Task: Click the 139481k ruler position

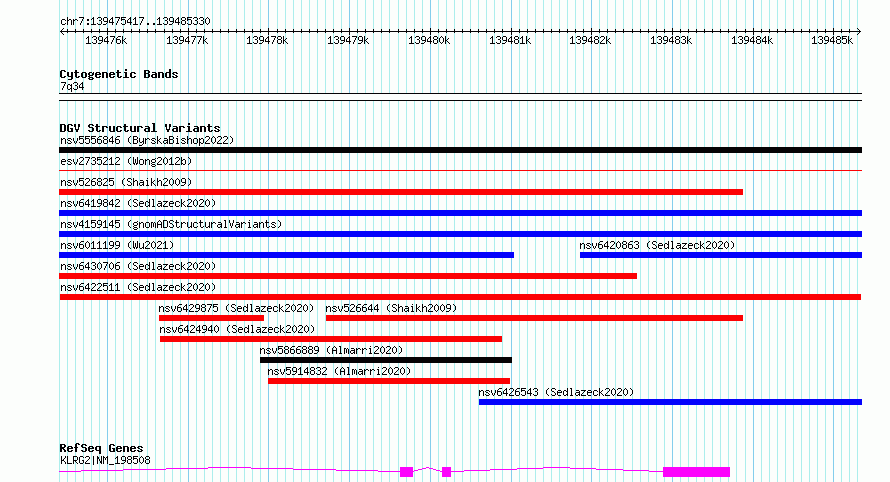Action: tap(510, 40)
